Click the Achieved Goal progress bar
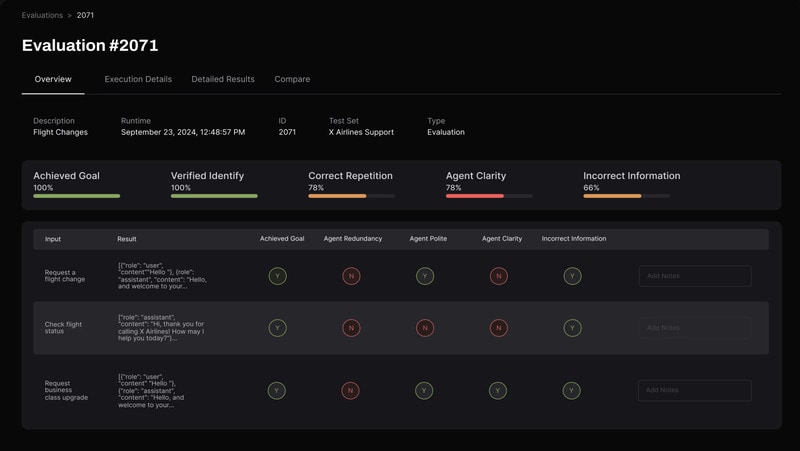This screenshot has width=800, height=451. [x=77, y=196]
